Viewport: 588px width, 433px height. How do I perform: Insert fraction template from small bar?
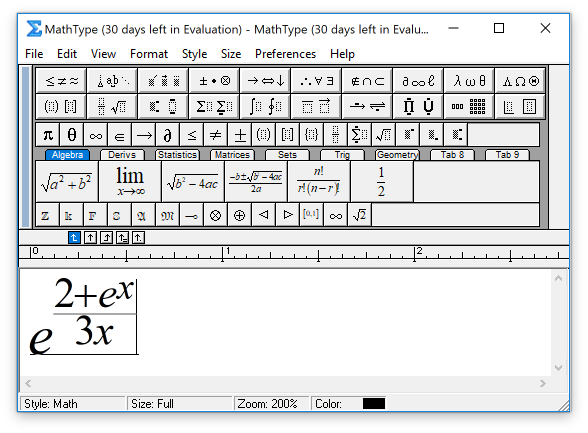pos(336,135)
